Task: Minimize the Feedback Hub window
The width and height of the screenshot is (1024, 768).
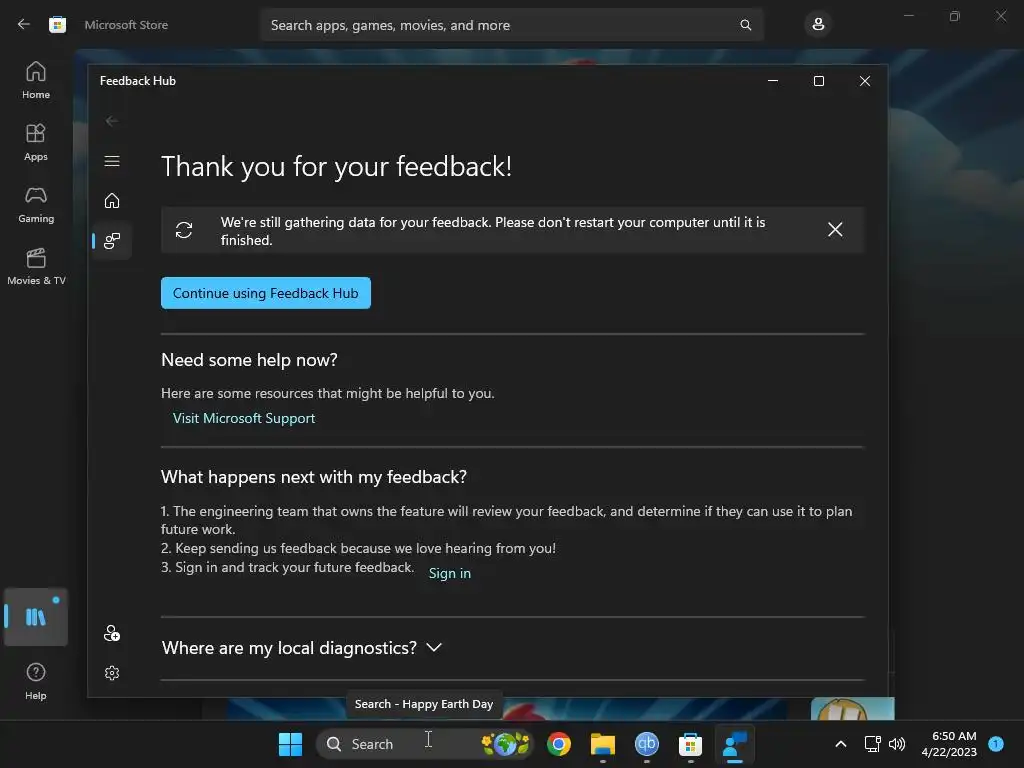Action: pyautogui.click(x=773, y=81)
